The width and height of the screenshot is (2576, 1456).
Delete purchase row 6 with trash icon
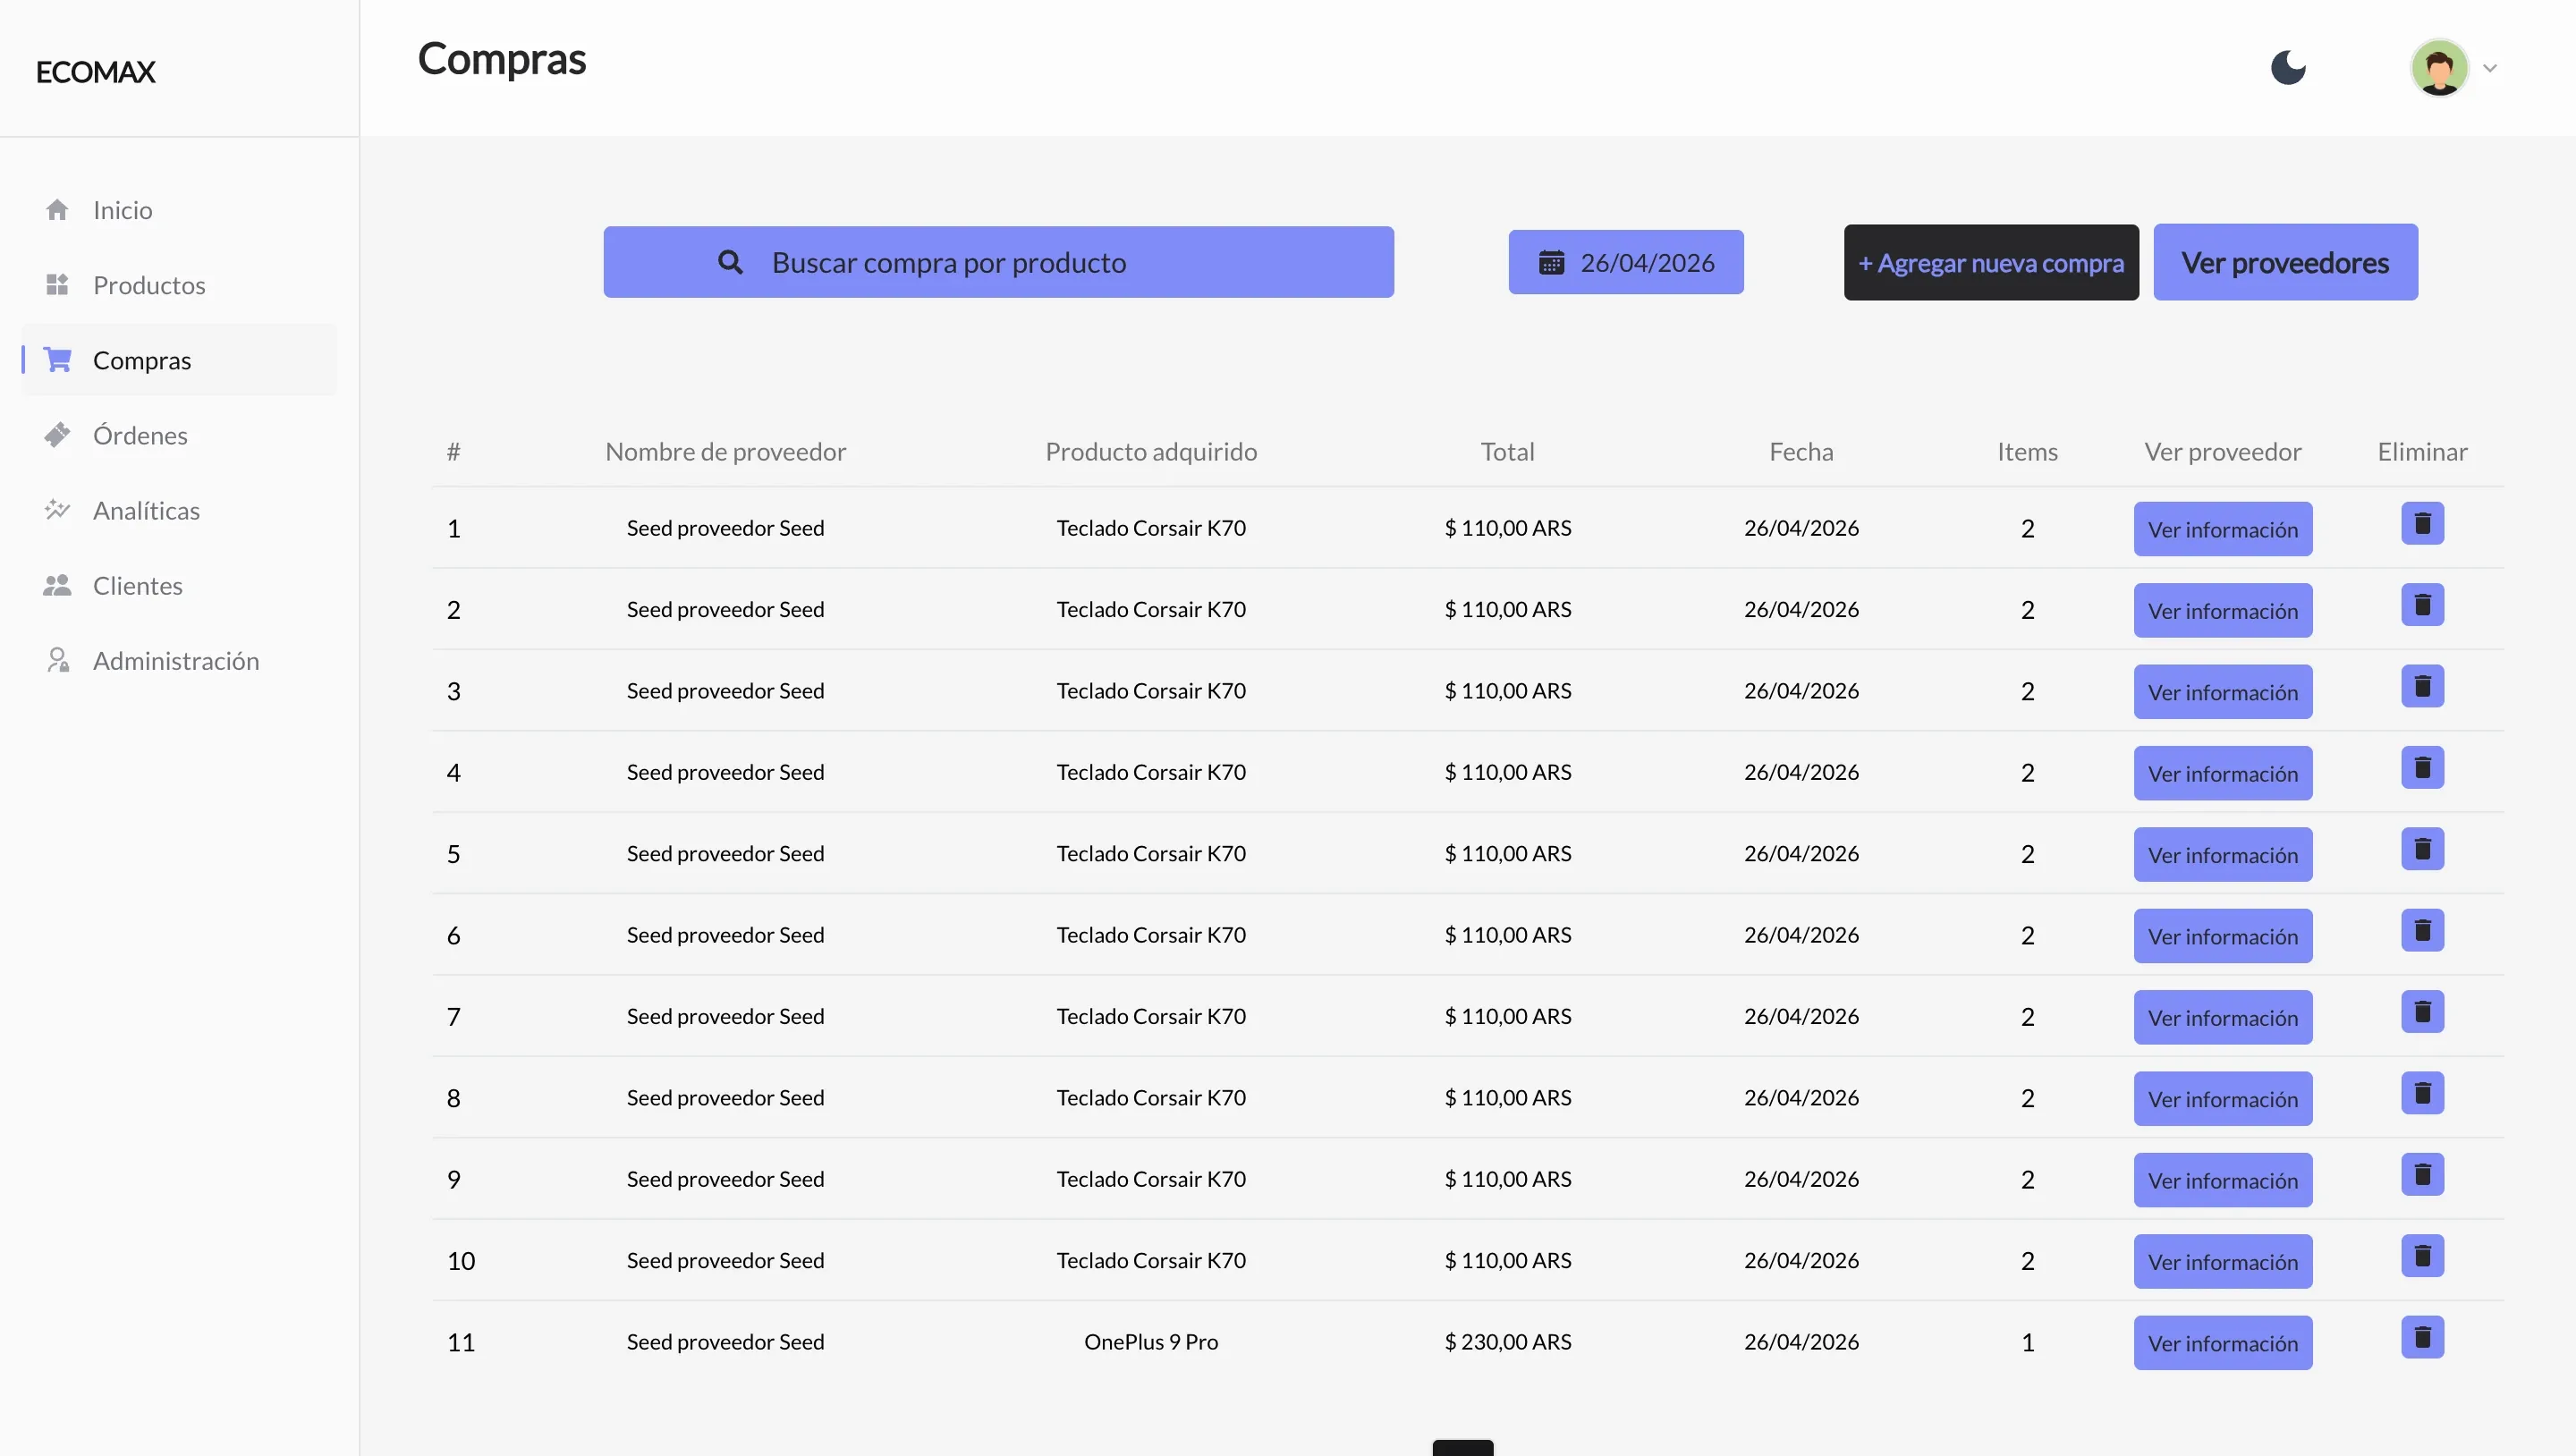2422,930
